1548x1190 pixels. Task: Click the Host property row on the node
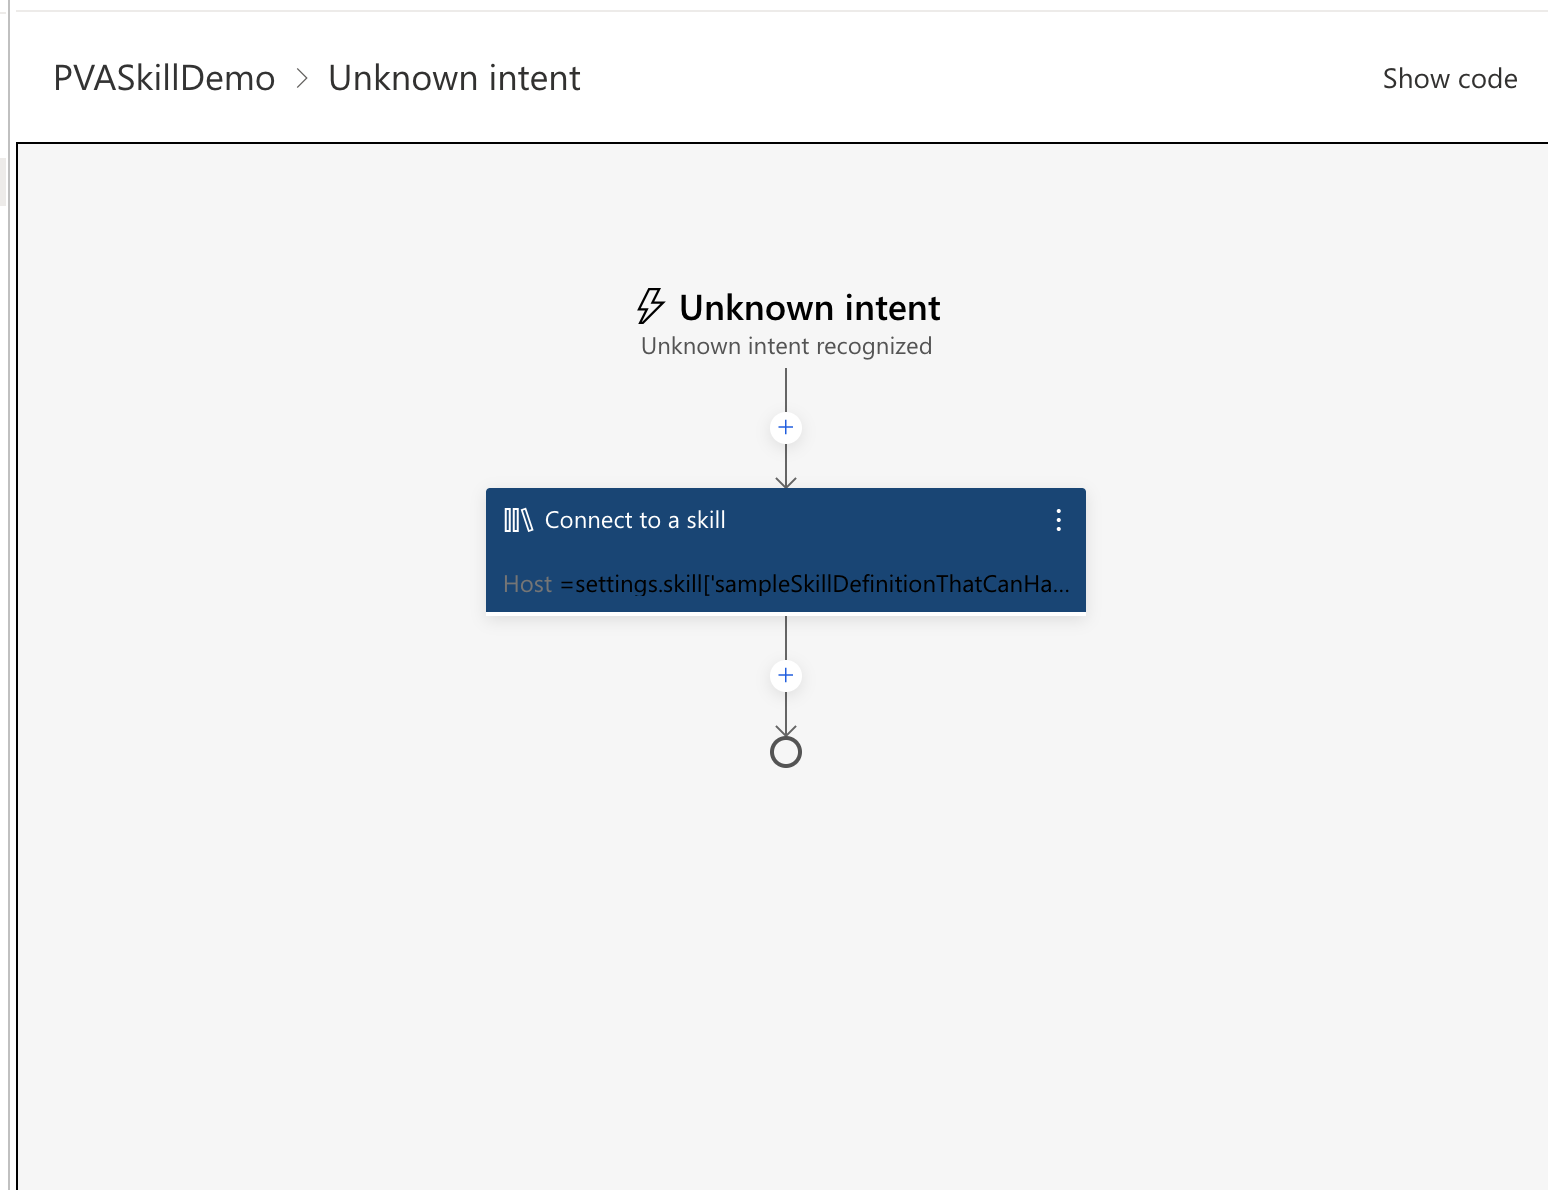pyautogui.click(x=527, y=584)
